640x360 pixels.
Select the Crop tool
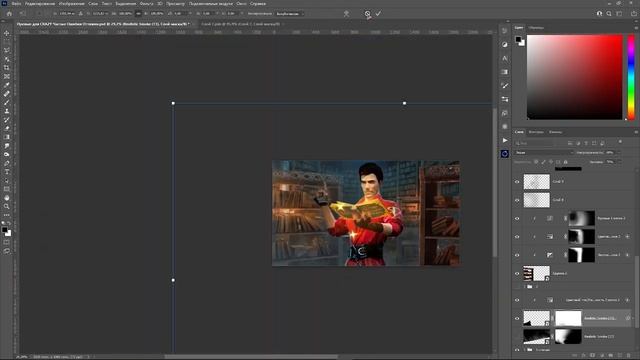pyautogui.click(x=7, y=68)
